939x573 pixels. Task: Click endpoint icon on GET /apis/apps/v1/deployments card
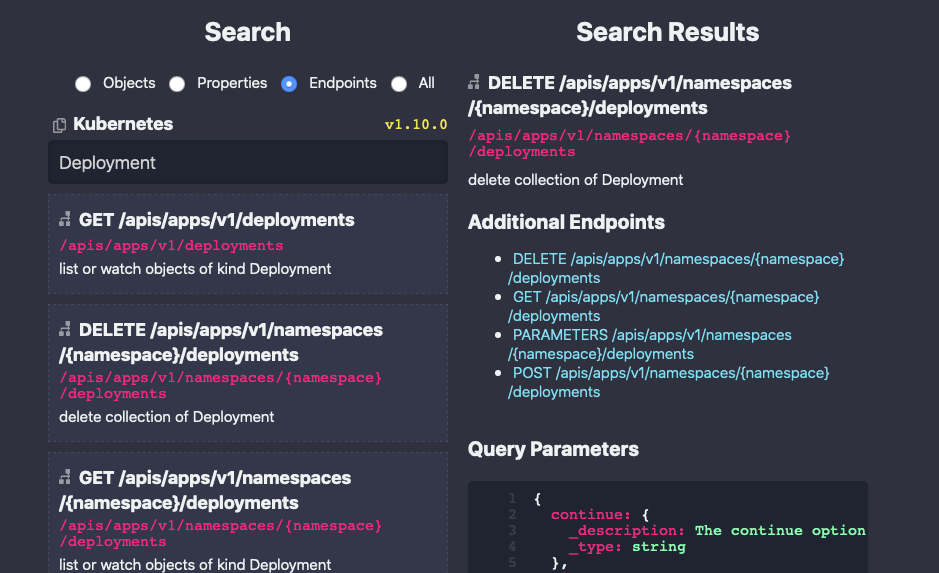coord(65,220)
